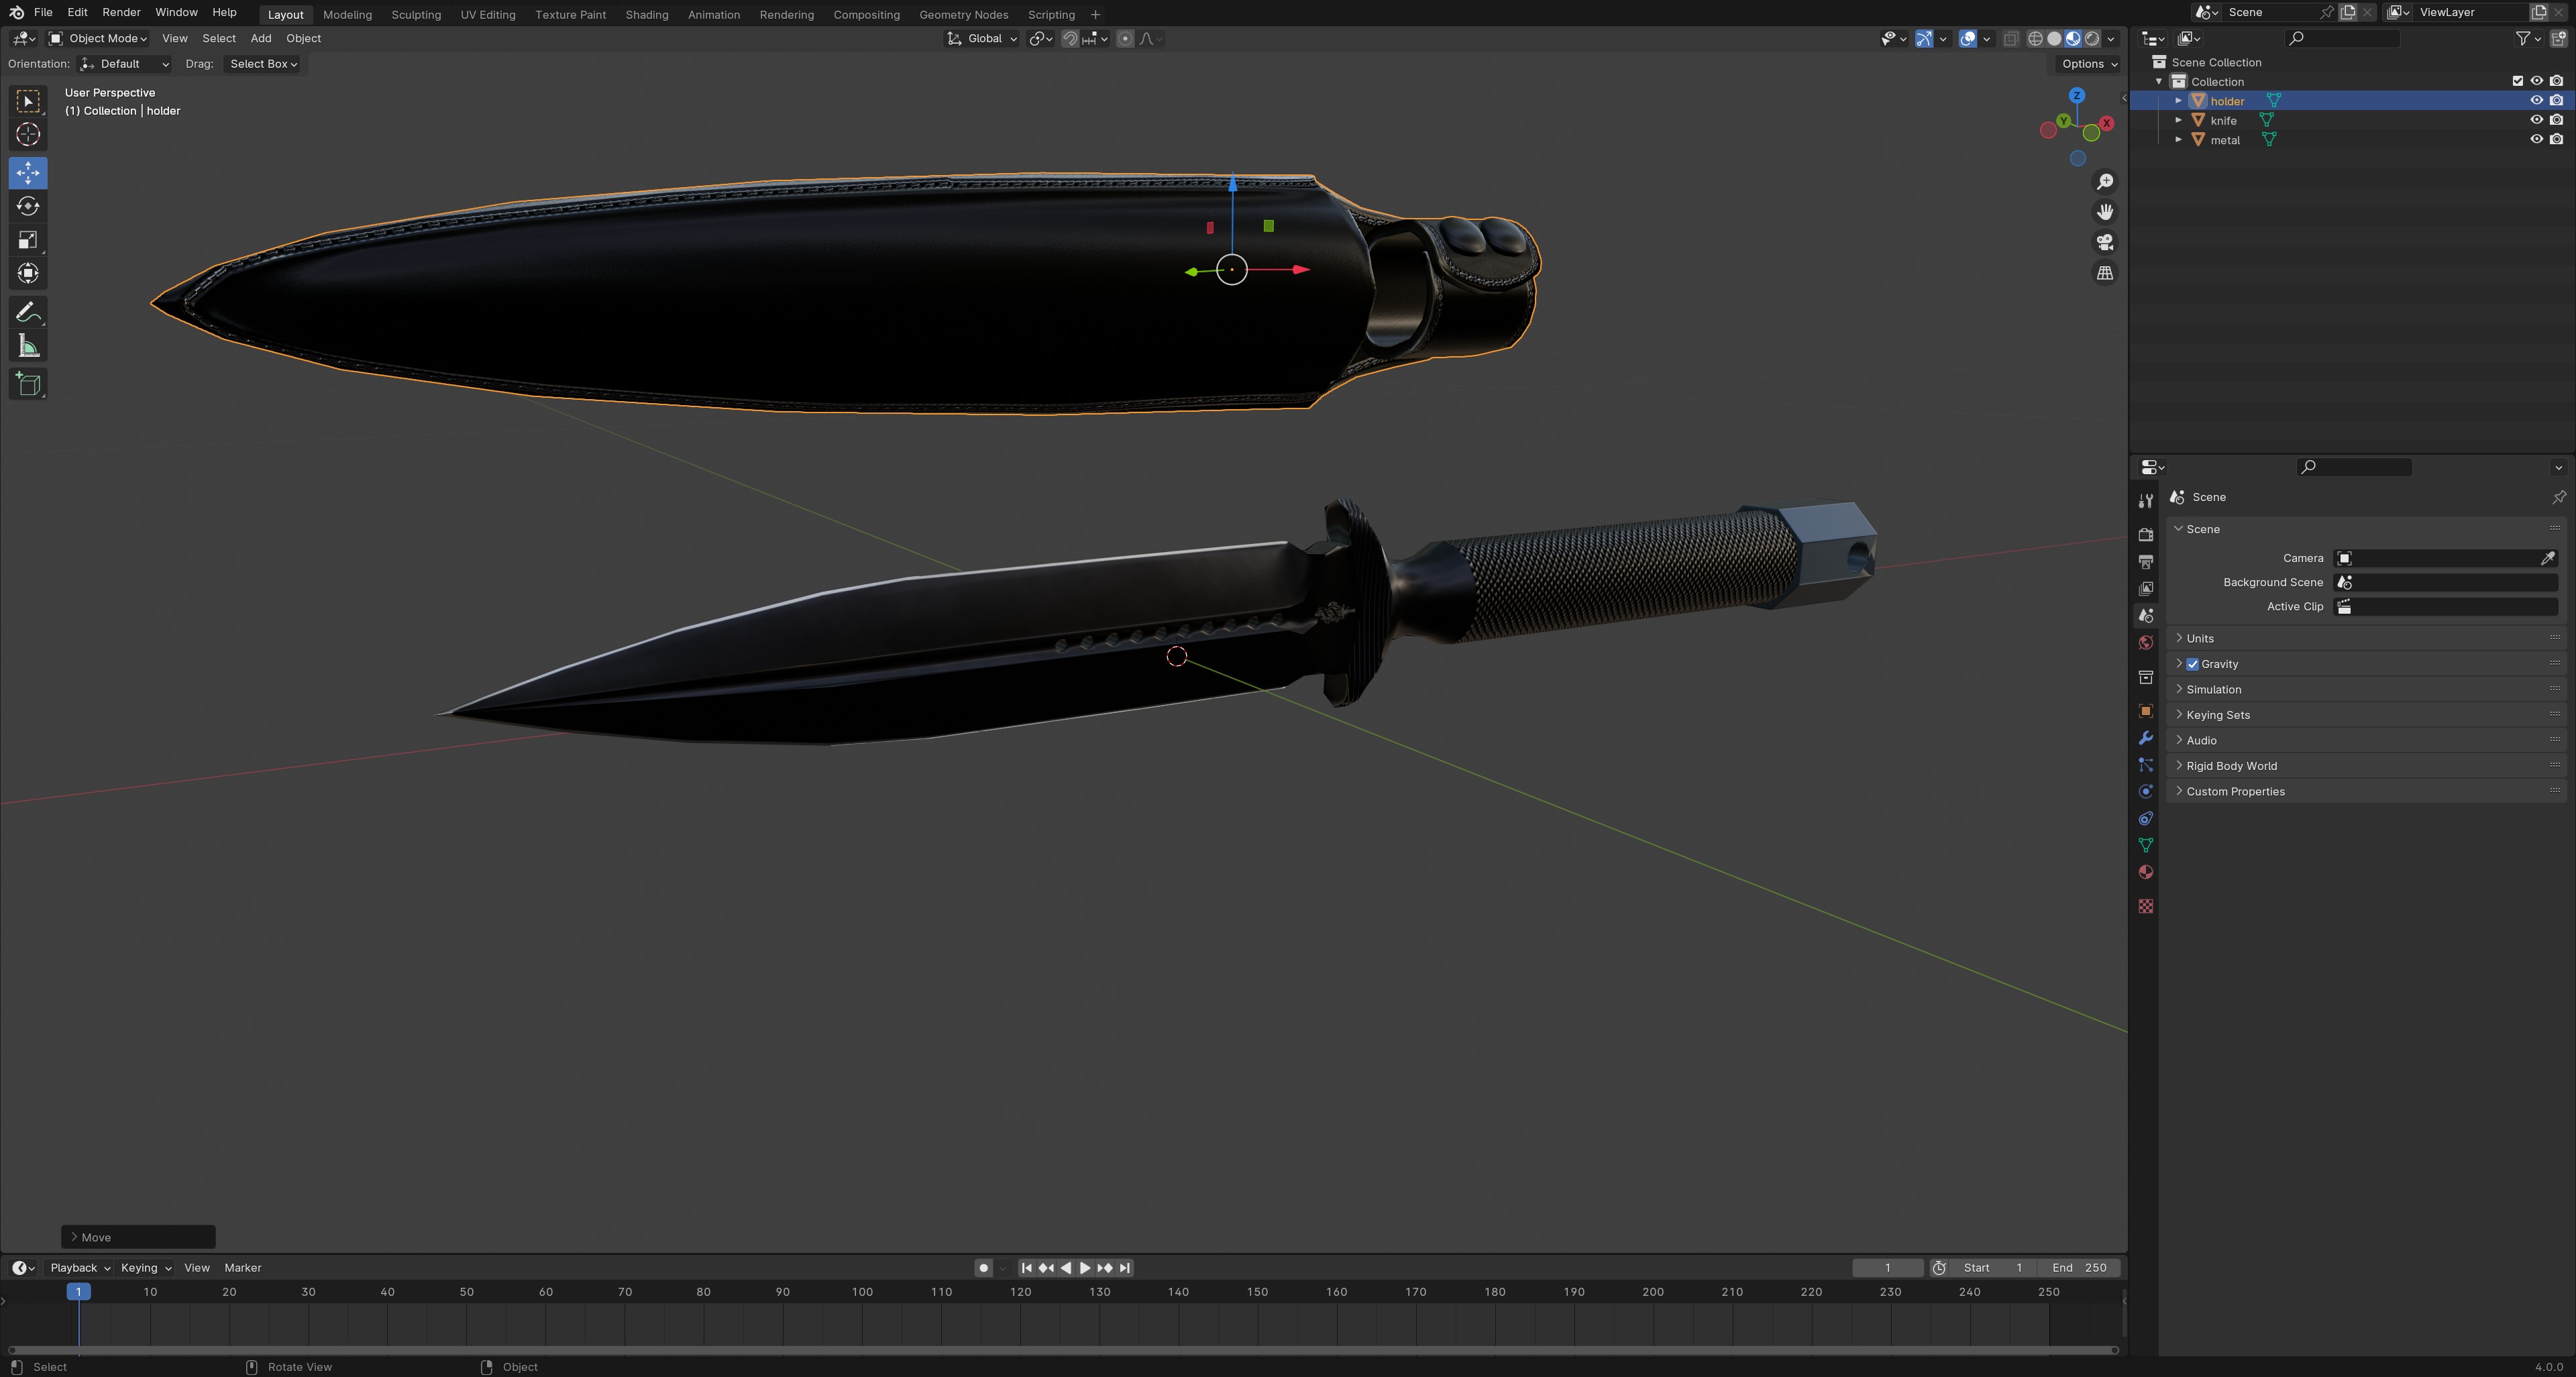The width and height of the screenshot is (2576, 1377).
Task: Hide the holder object in viewport
Action: pos(2536,101)
